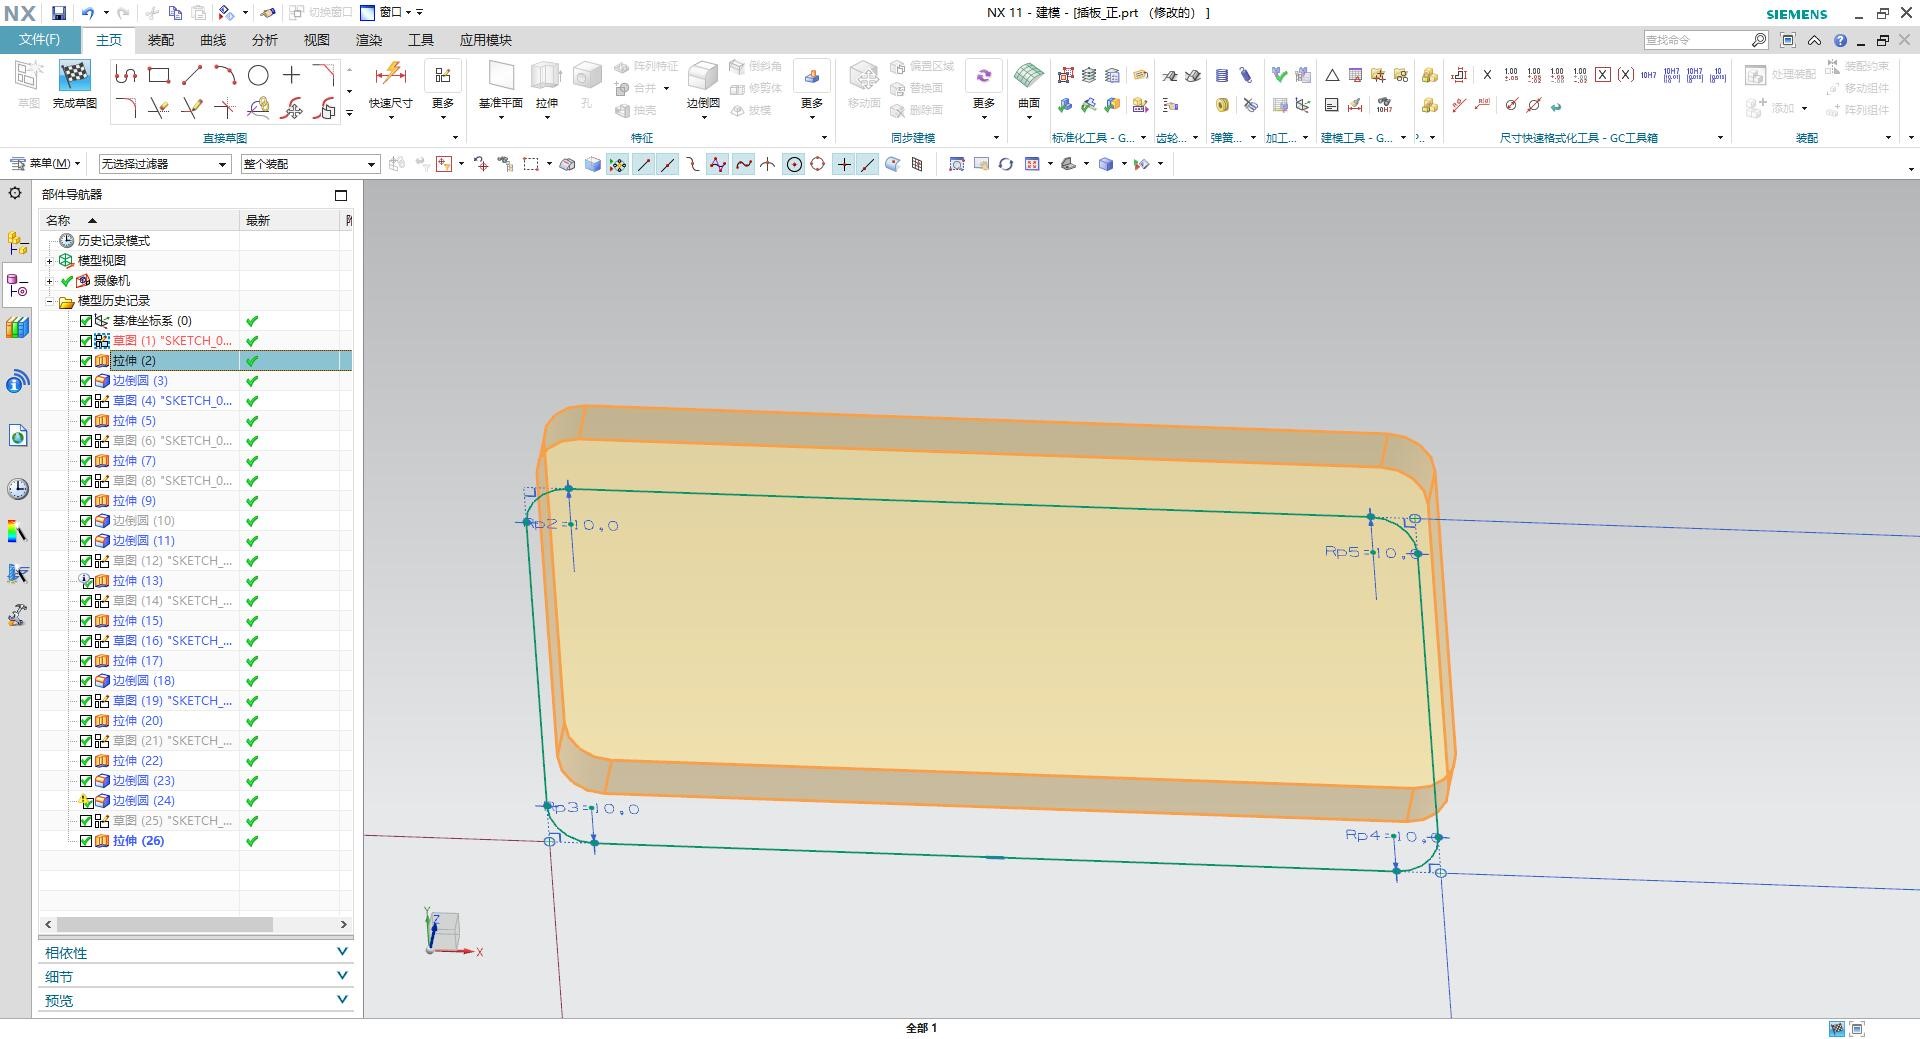Uncheck the 拉伸 (26) feature checkbox
1920x1039 pixels.
(x=86, y=841)
